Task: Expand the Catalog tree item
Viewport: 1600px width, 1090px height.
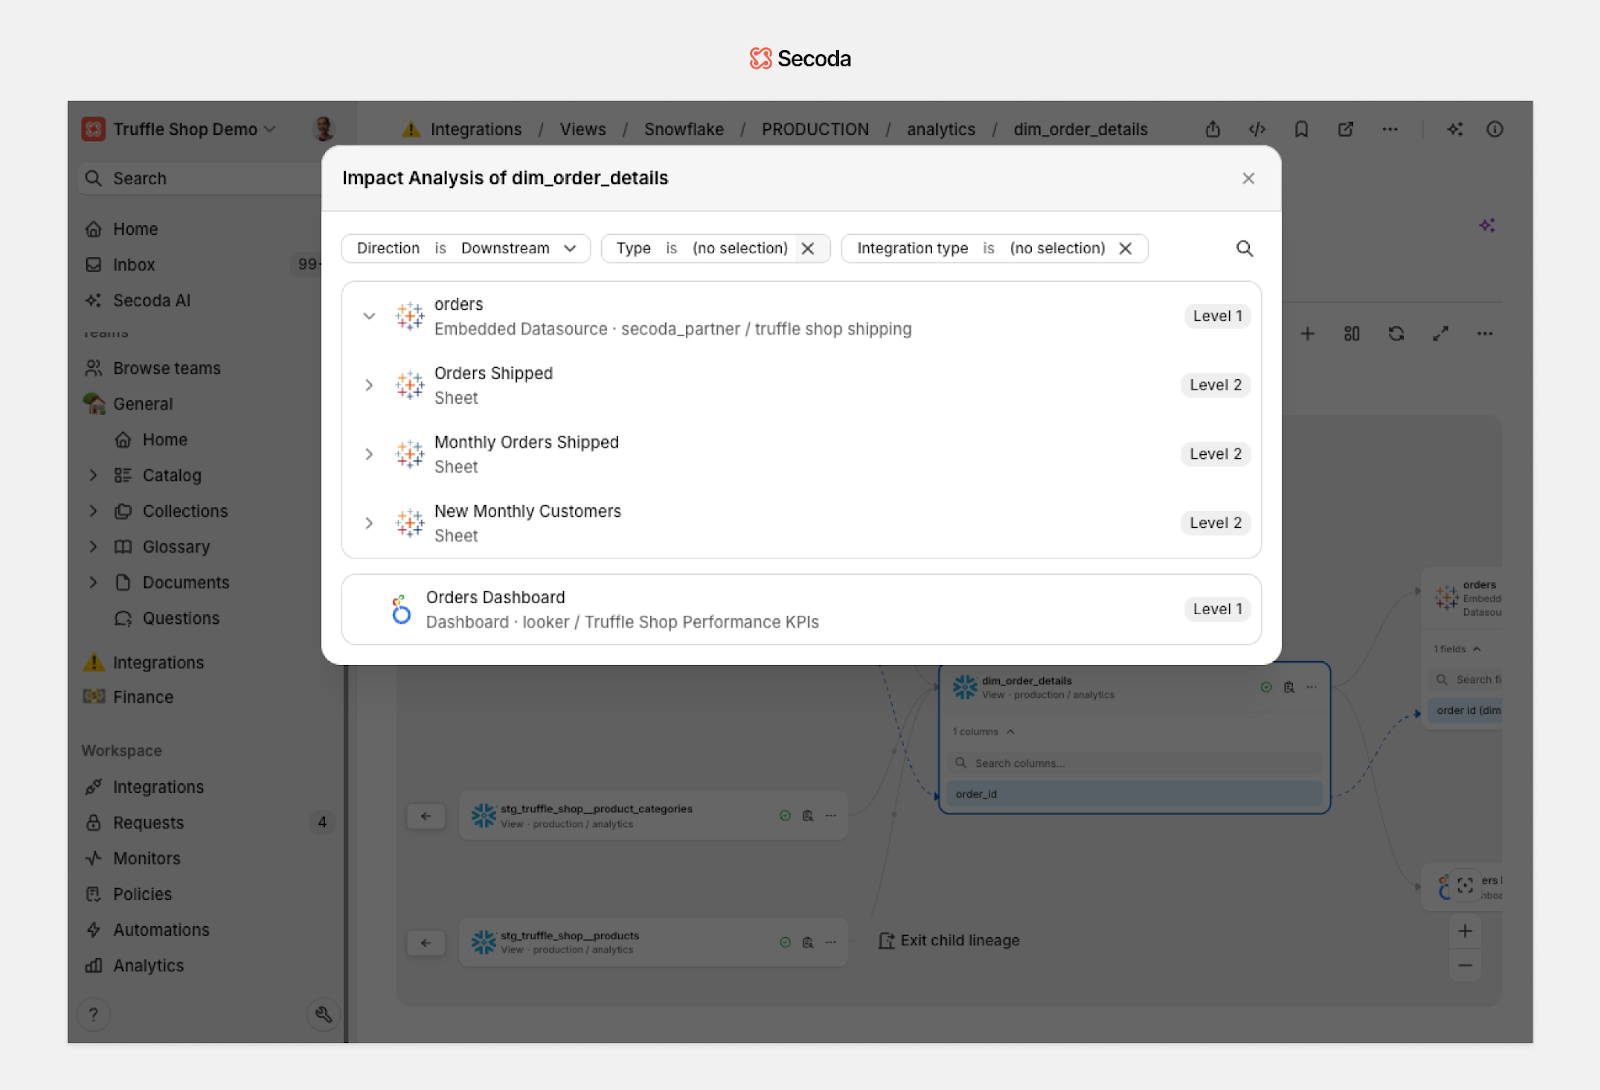Action: [x=93, y=475]
